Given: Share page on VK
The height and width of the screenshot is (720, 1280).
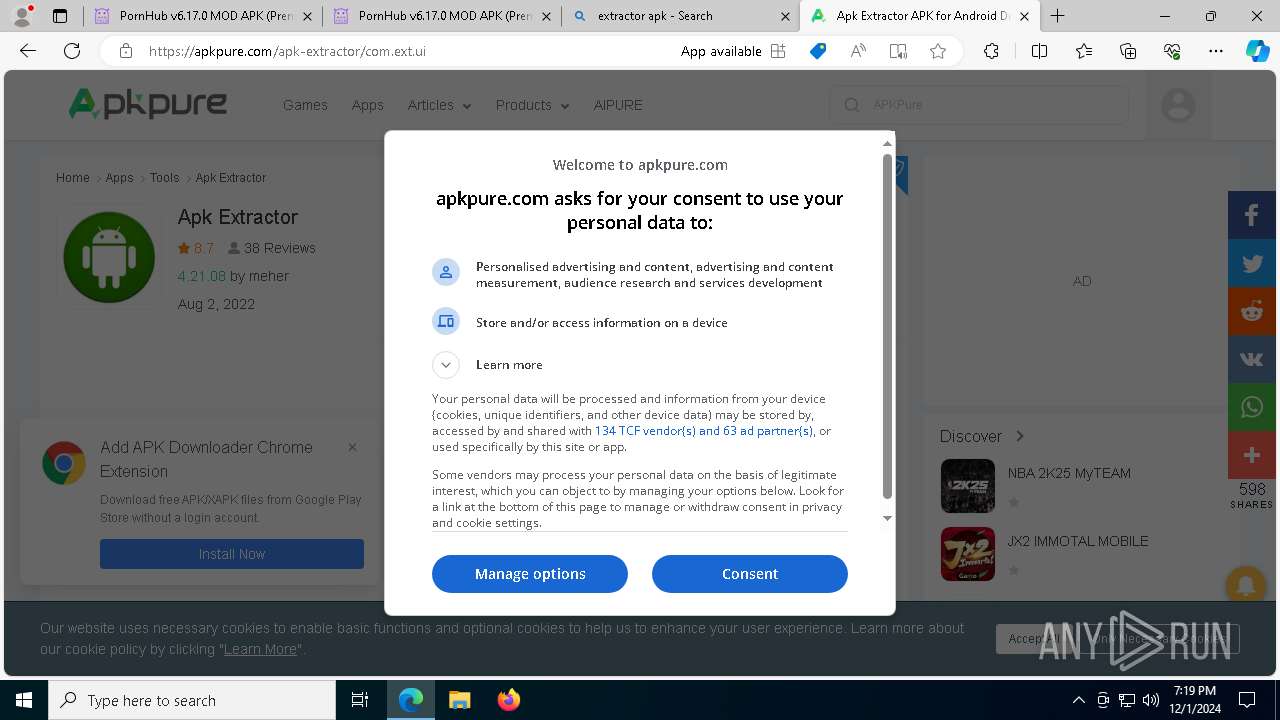Looking at the screenshot, I should click(x=1252, y=359).
